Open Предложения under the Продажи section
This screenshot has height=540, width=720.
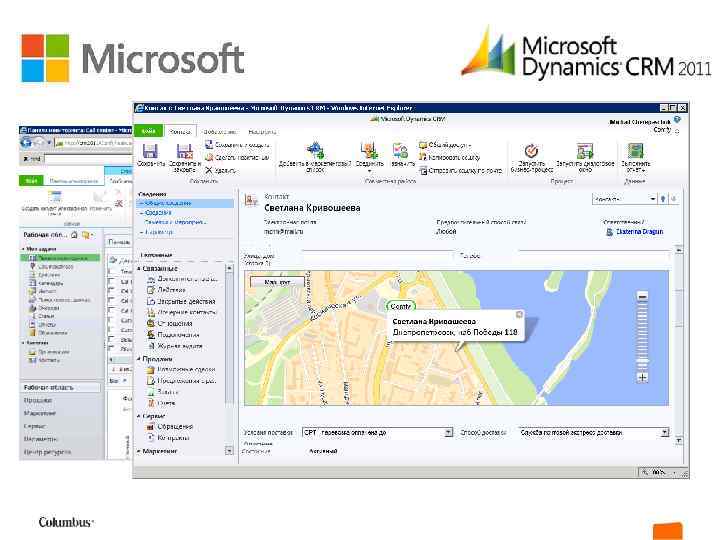point(181,381)
